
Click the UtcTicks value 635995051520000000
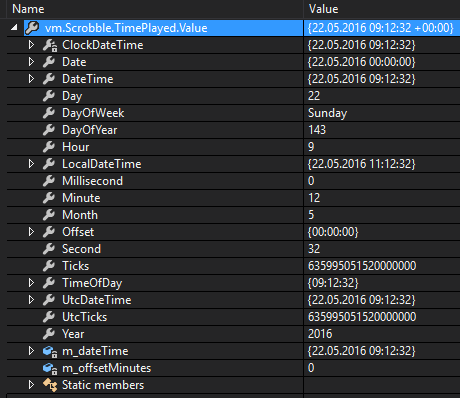(x=362, y=317)
